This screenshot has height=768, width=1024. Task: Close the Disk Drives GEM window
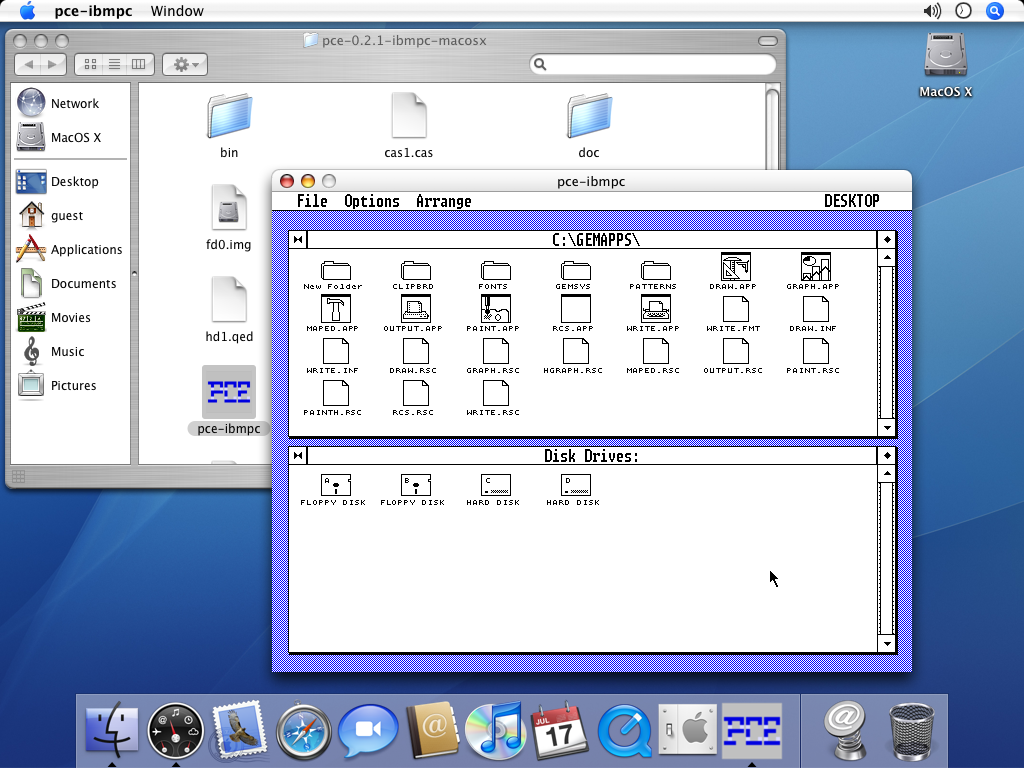point(298,455)
